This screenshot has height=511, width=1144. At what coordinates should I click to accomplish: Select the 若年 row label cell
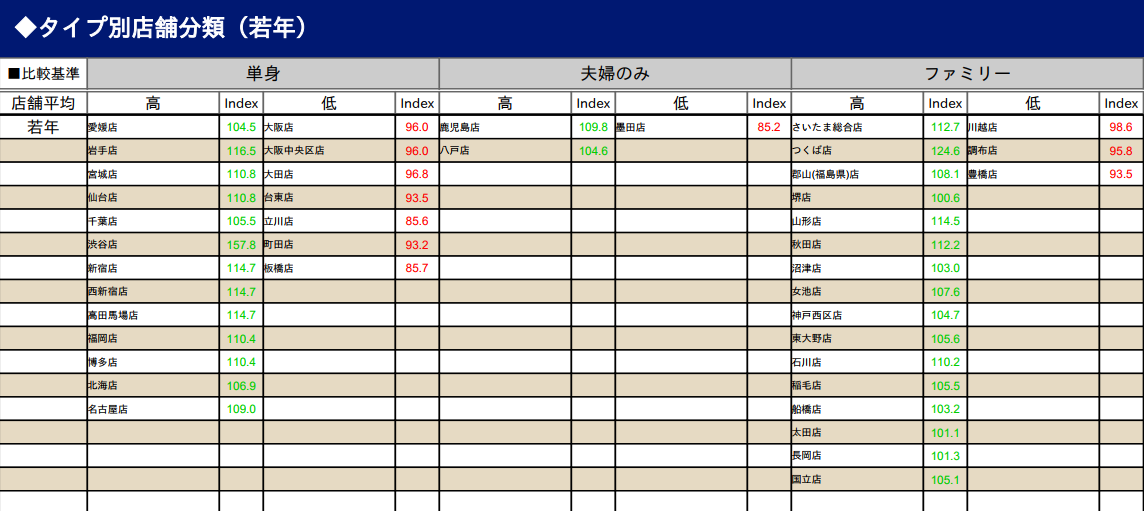point(44,127)
